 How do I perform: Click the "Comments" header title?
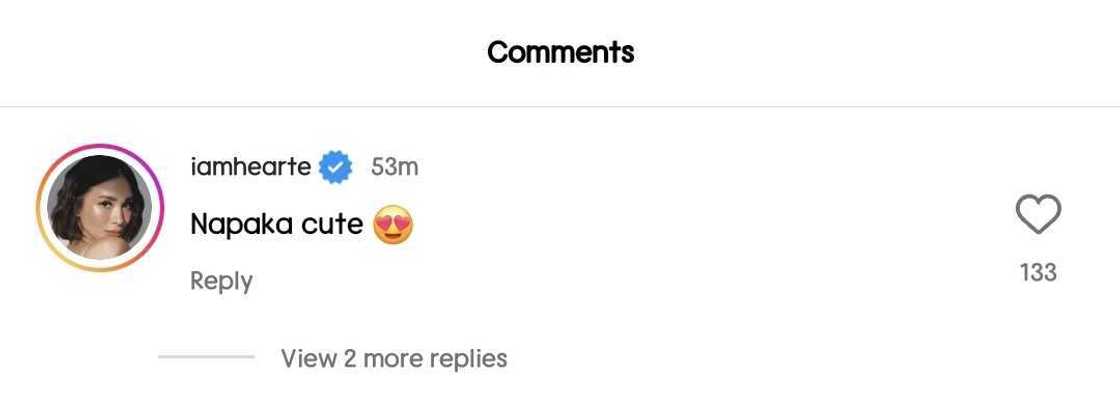tap(560, 52)
